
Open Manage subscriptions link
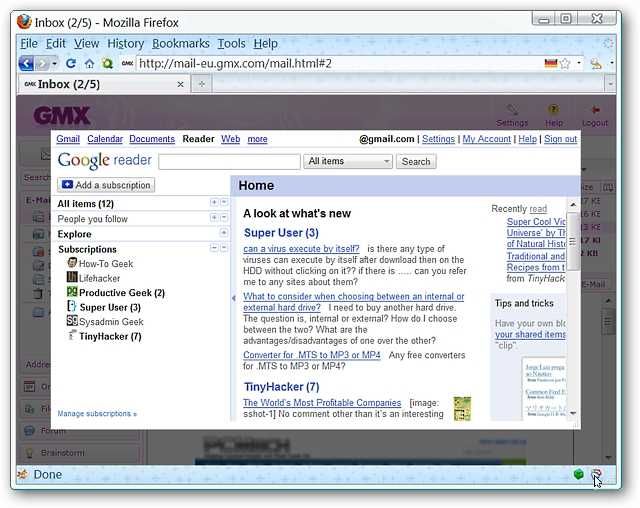[97, 413]
